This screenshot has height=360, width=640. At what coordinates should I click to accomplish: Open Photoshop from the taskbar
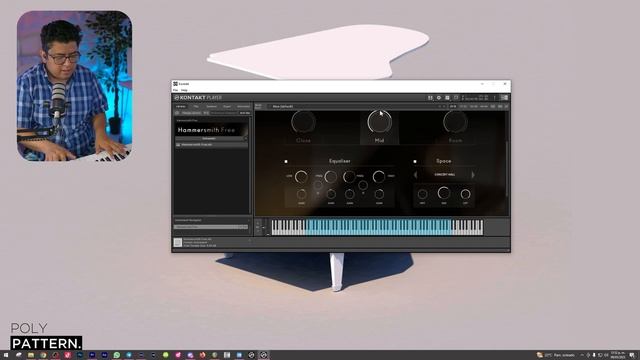[80, 355]
